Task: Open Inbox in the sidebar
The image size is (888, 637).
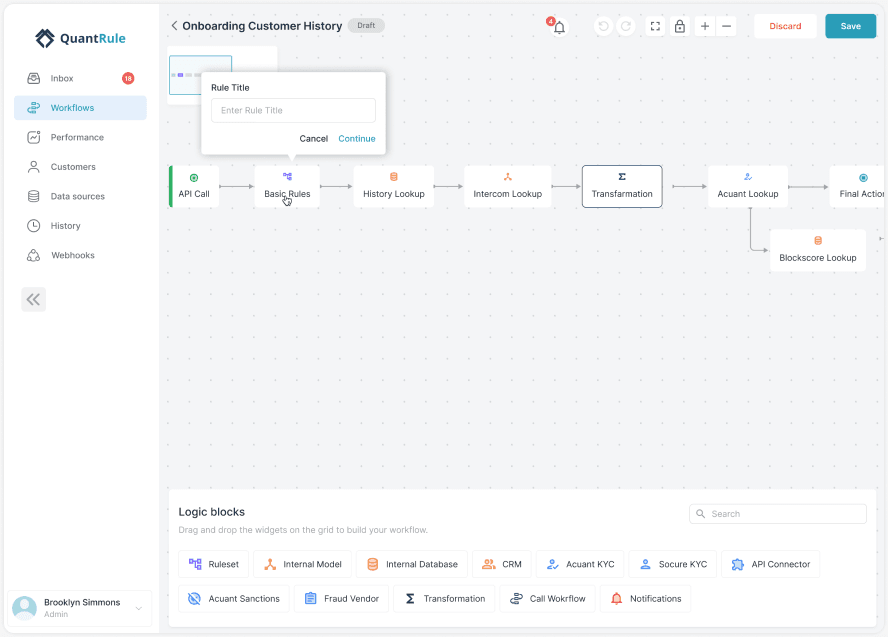Action: tap(80, 78)
